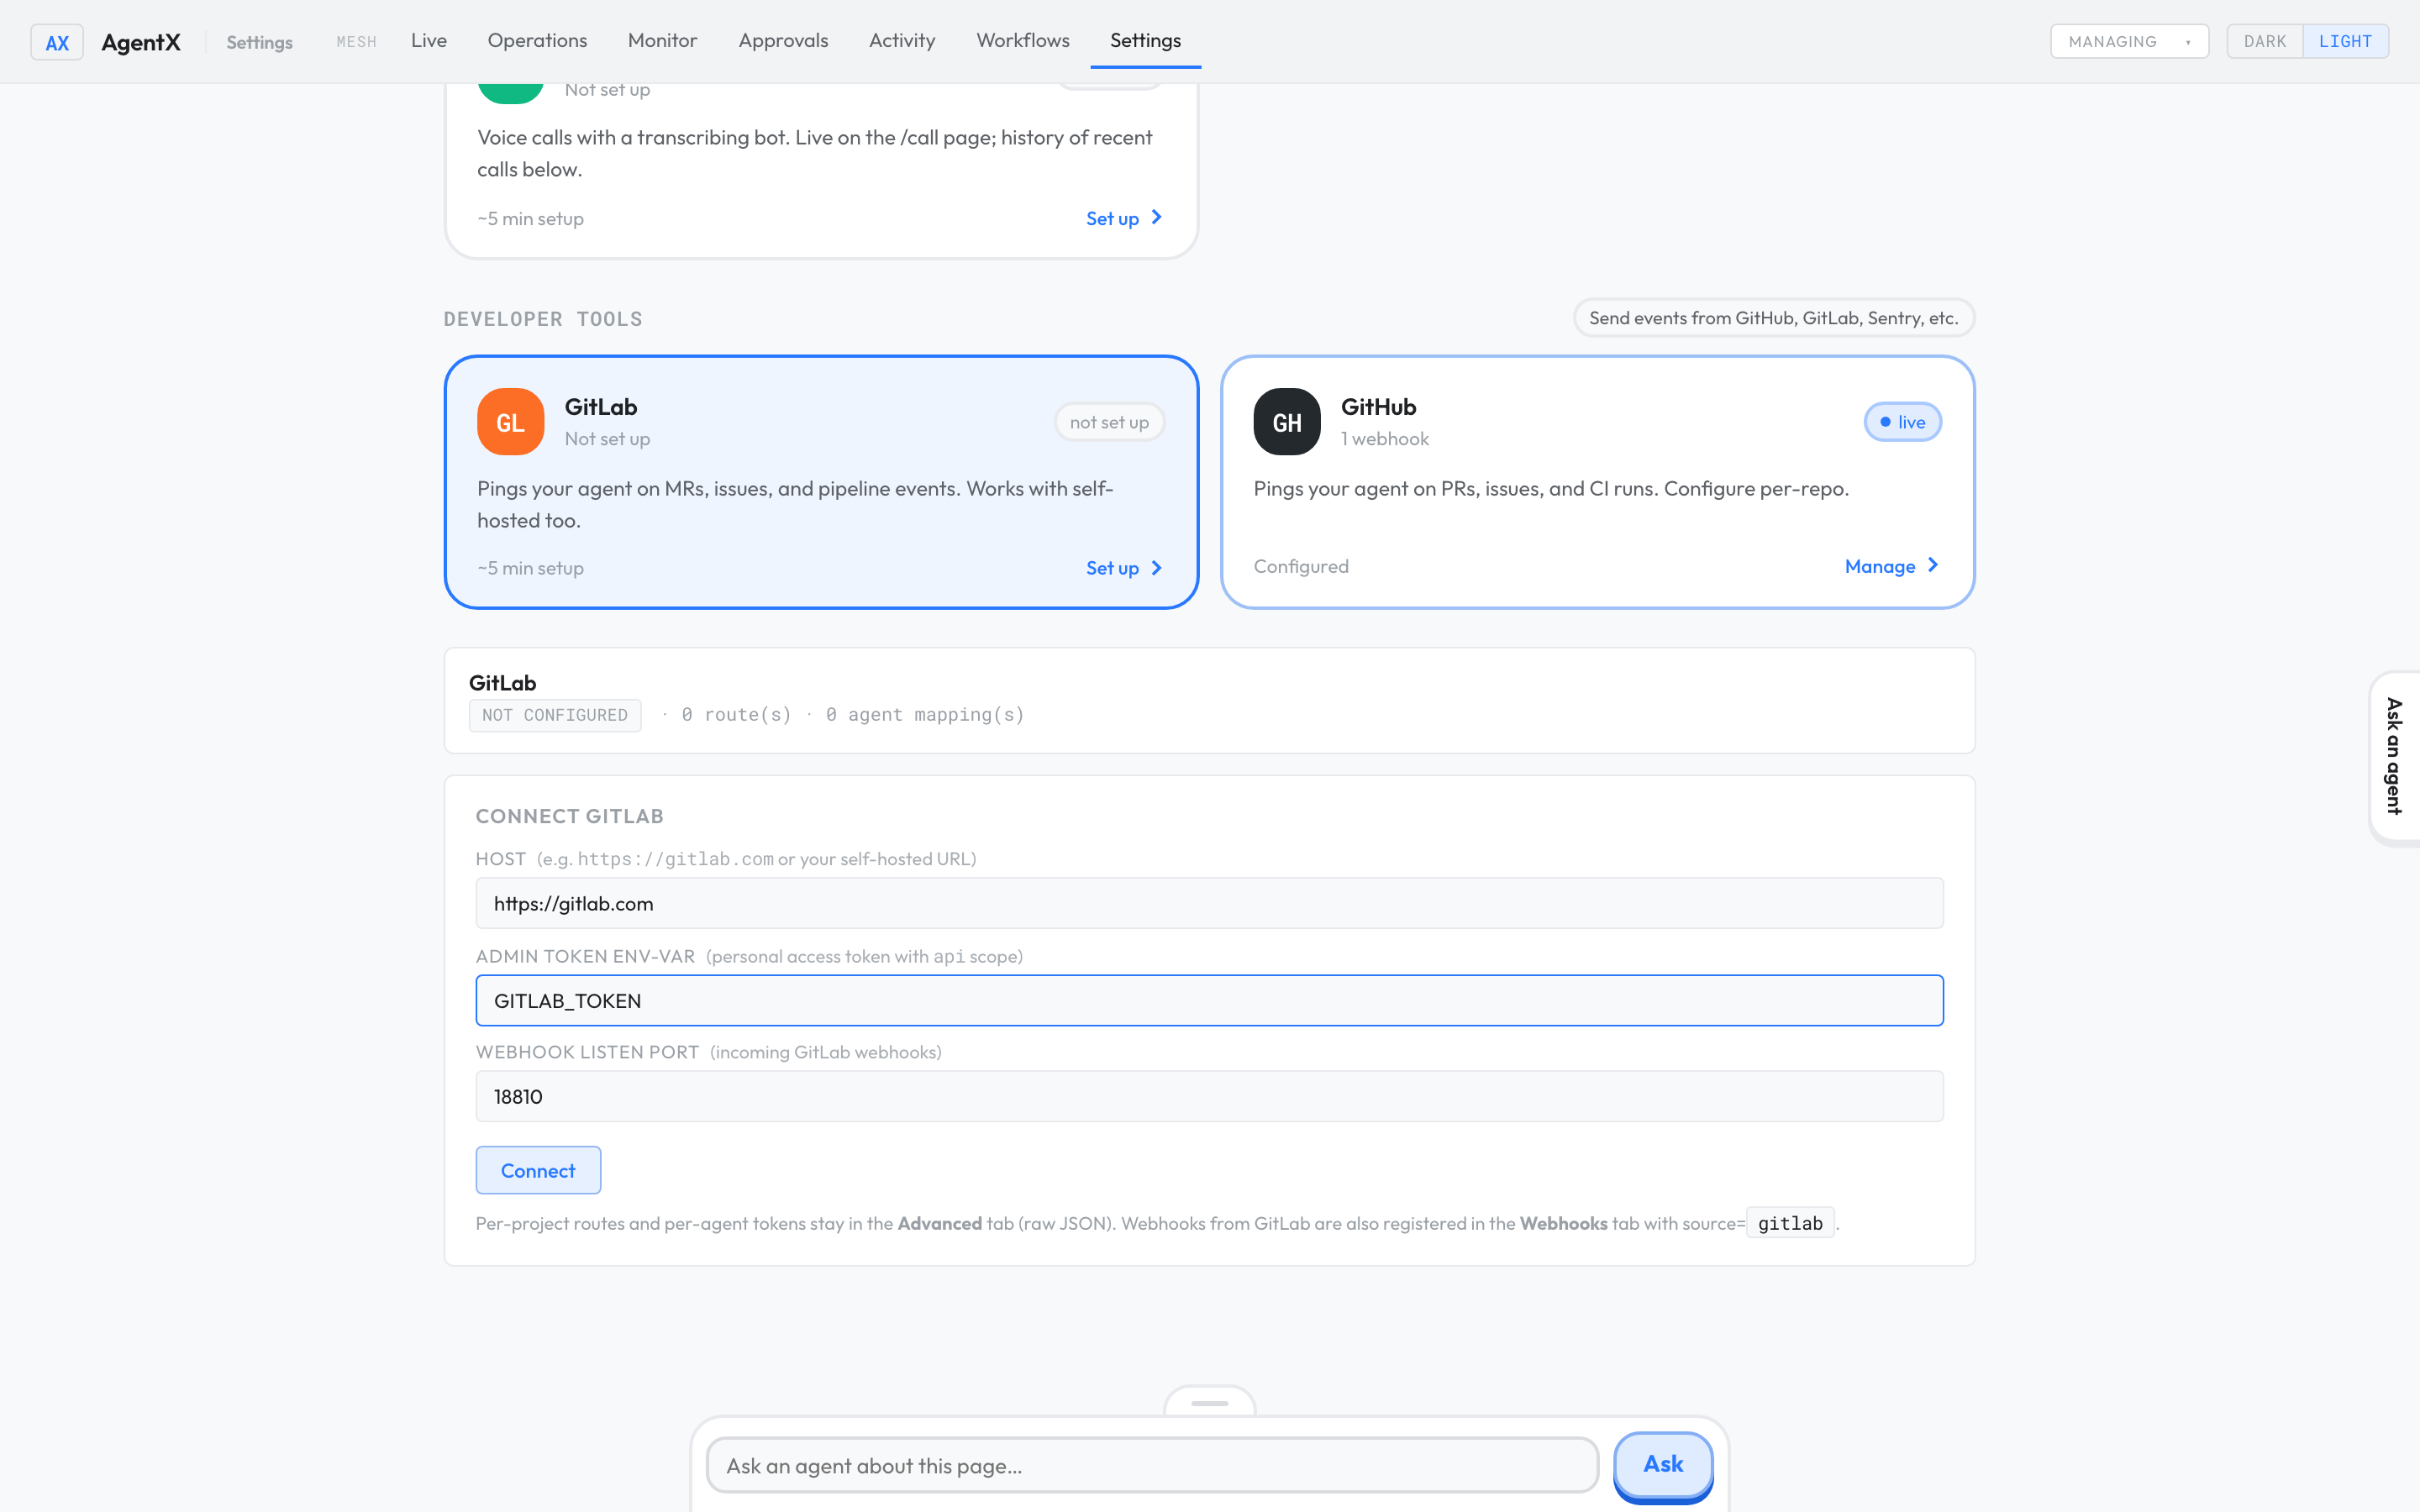Select the active Settings tab
2420x1512 pixels.
point(1145,41)
